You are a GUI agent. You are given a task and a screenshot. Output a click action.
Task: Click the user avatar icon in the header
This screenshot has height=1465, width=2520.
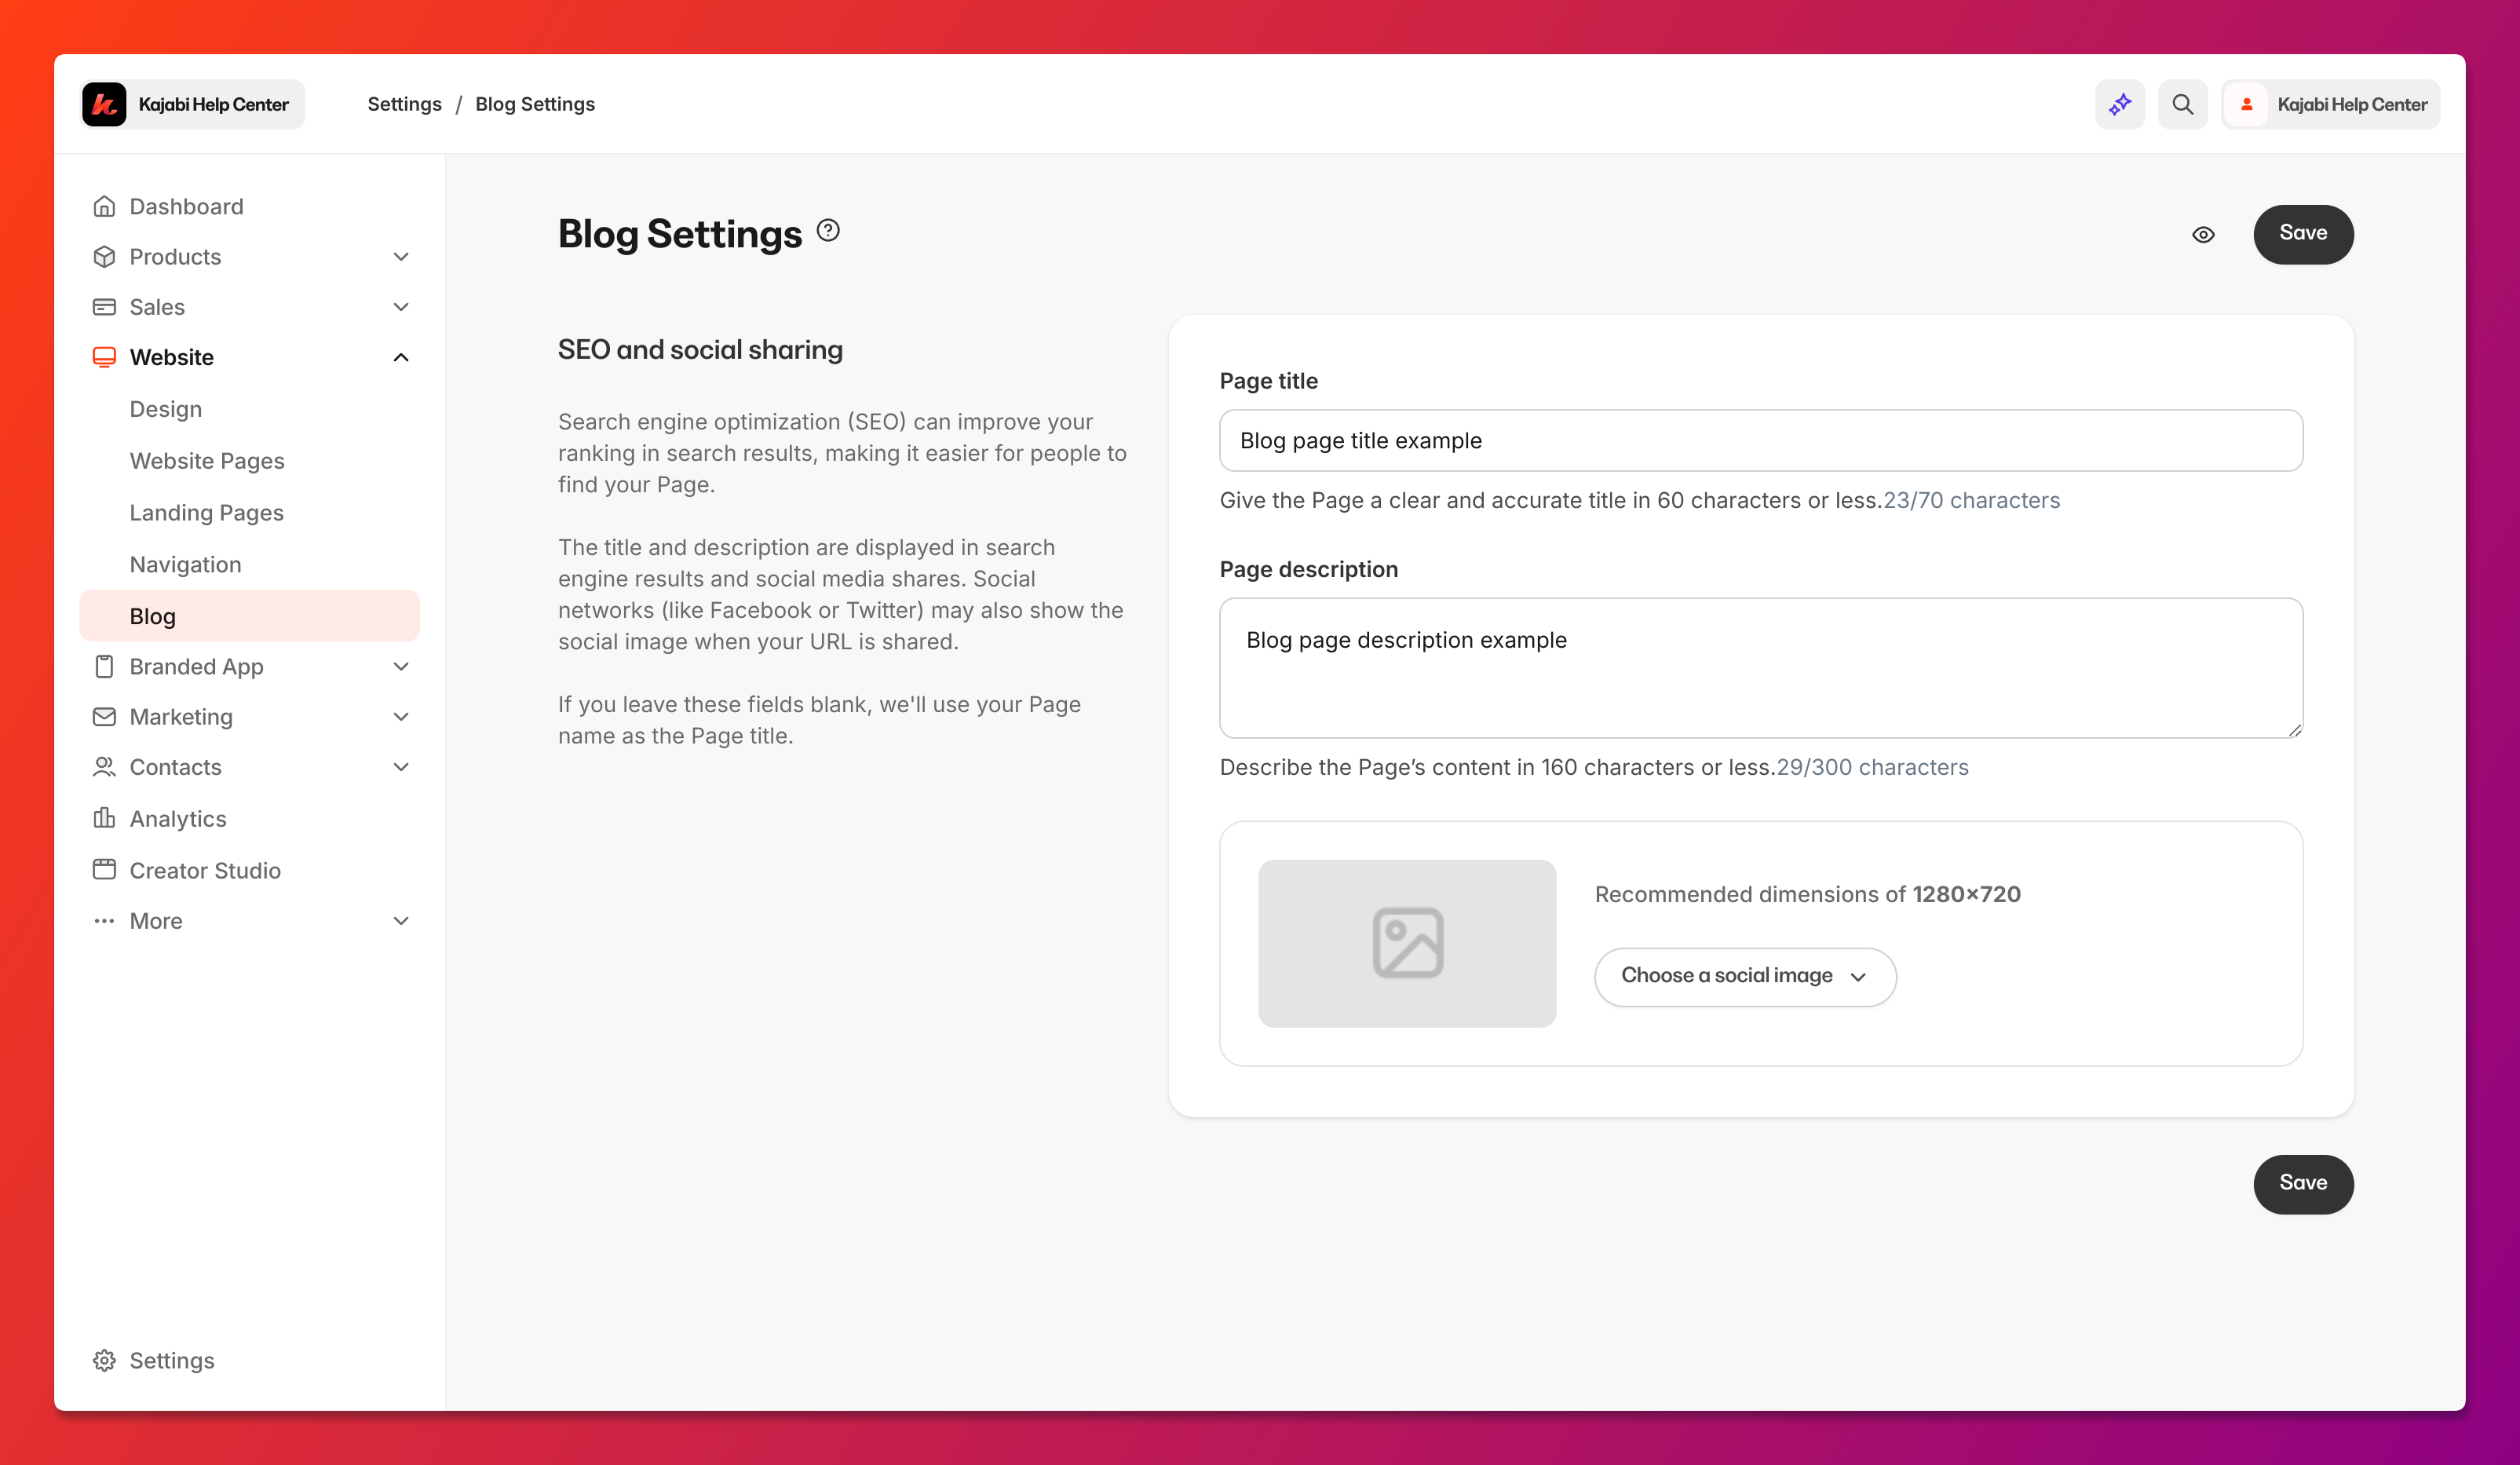[2246, 104]
